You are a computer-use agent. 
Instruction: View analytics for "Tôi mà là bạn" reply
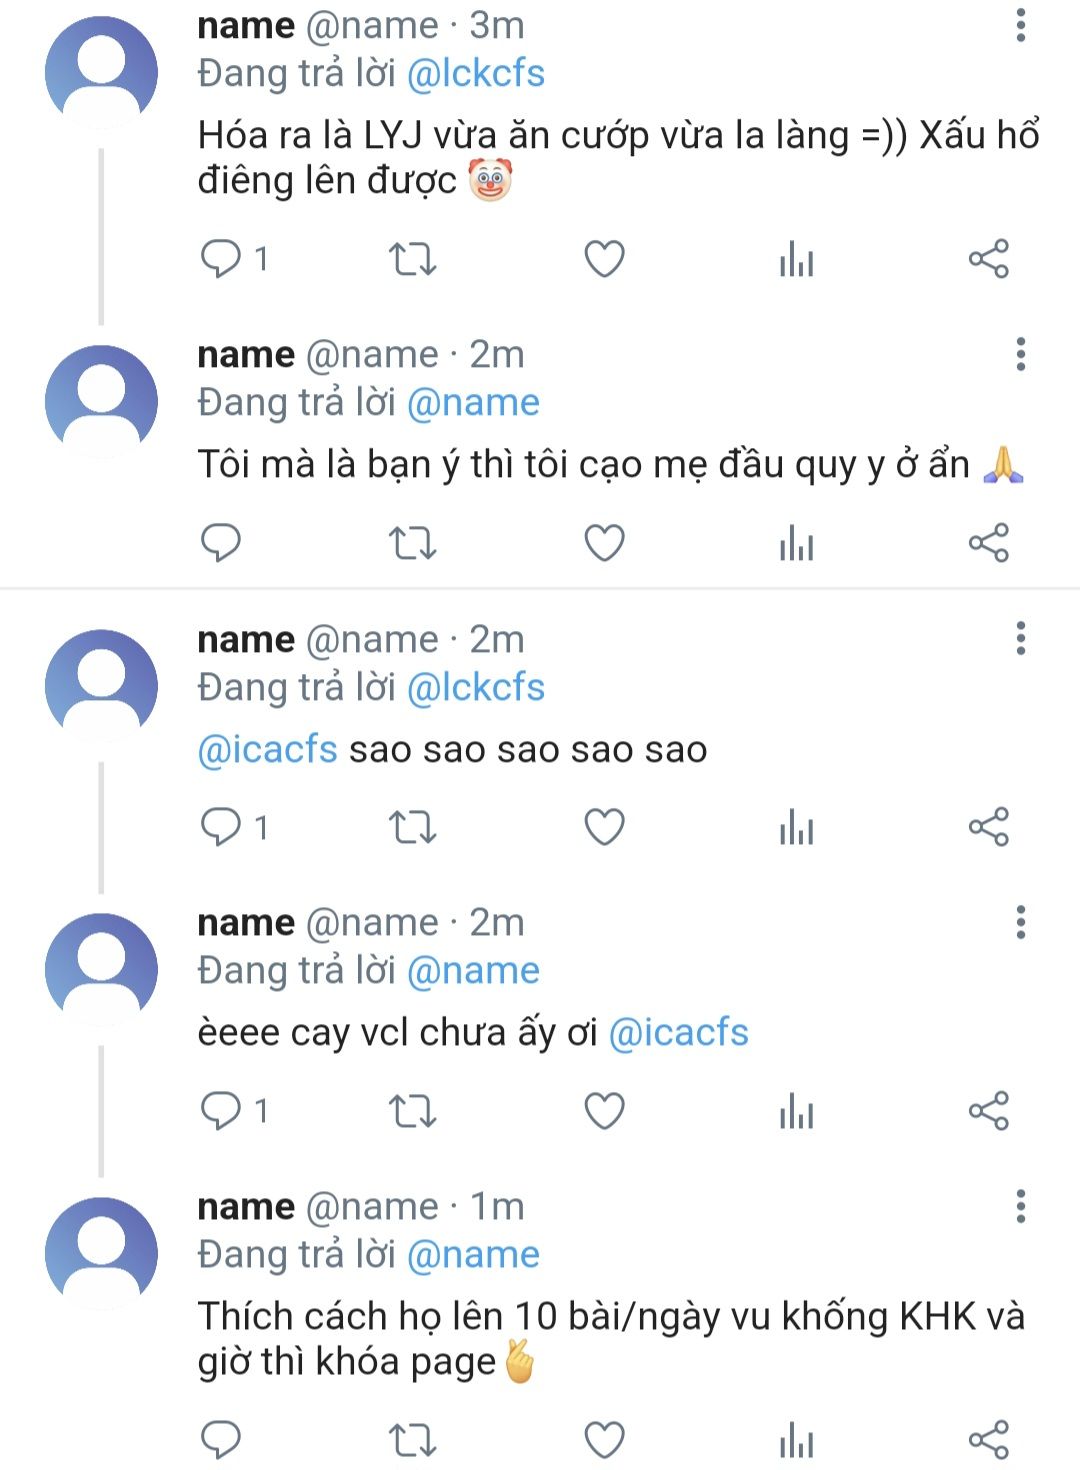pos(796,543)
